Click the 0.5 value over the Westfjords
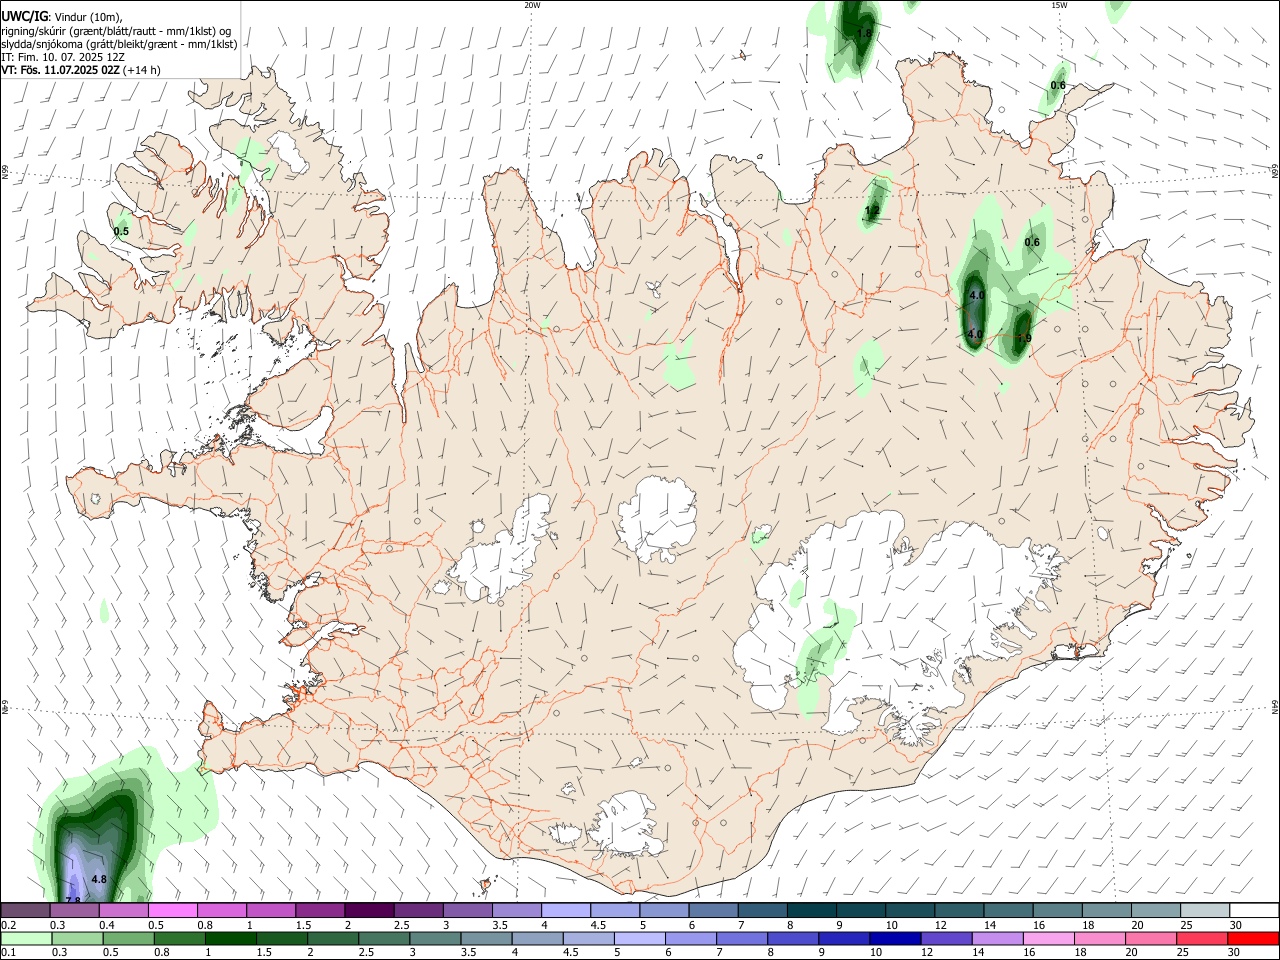The width and height of the screenshot is (1280, 960). click(x=121, y=231)
